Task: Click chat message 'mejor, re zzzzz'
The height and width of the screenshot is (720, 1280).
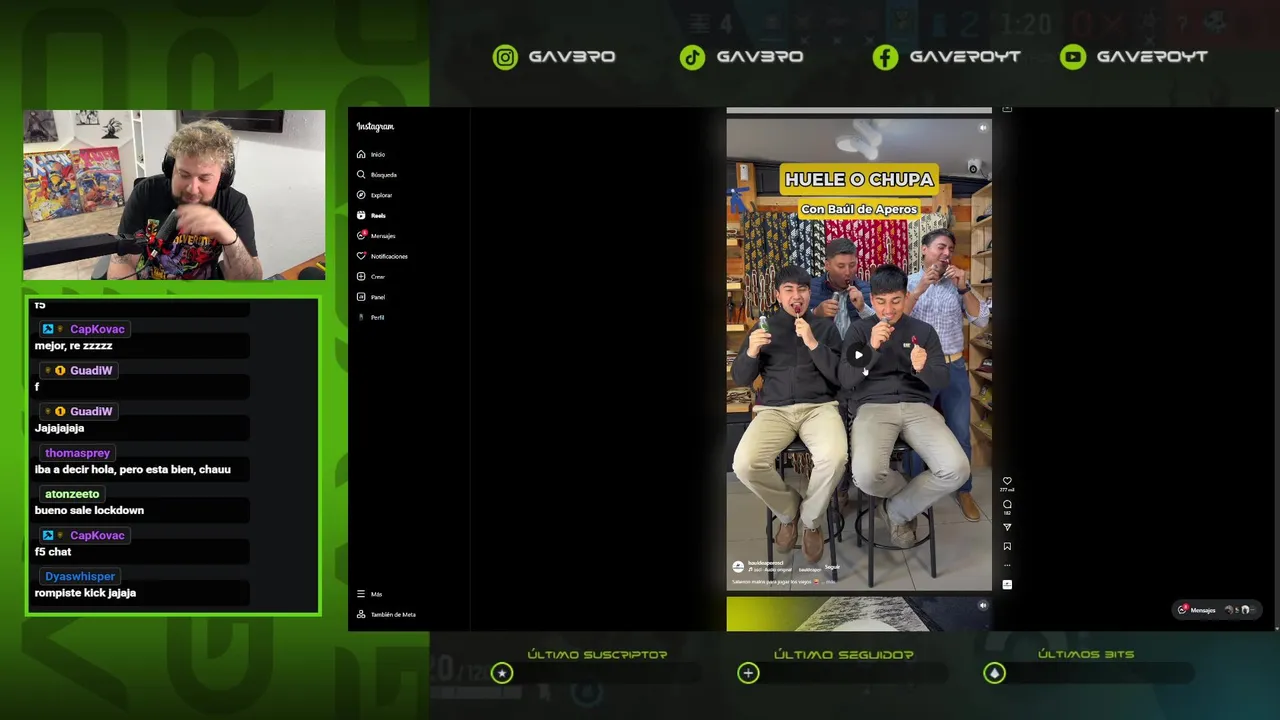Action: 73,346
